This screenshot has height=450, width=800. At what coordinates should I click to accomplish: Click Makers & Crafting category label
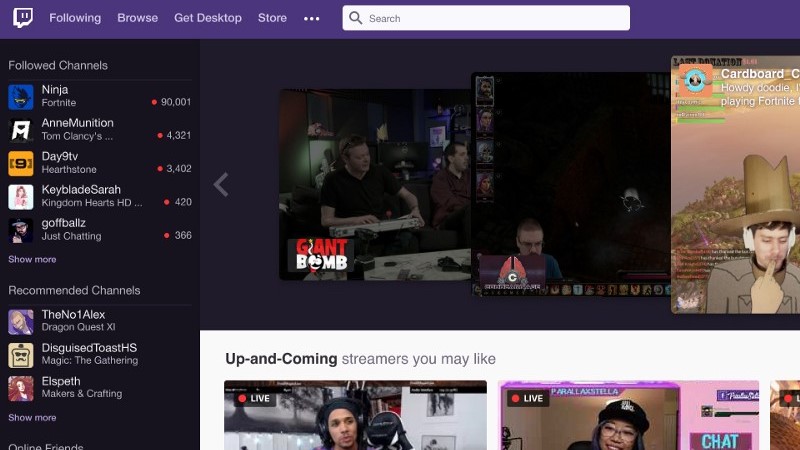point(82,393)
